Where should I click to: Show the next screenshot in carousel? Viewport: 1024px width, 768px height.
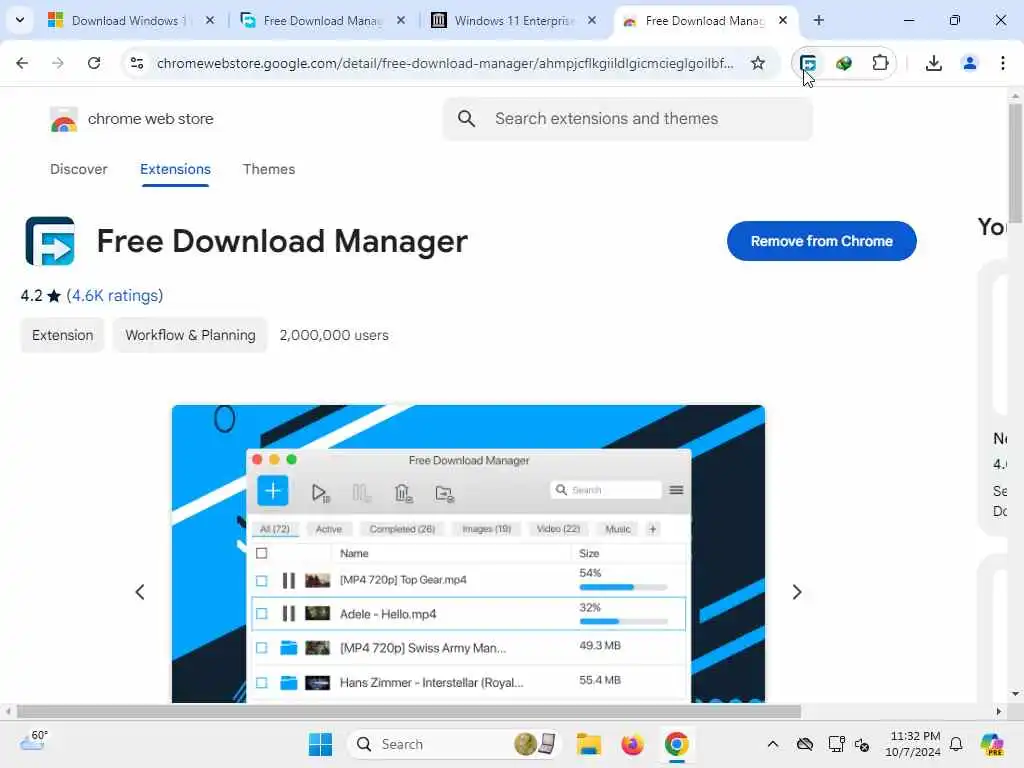[797, 592]
